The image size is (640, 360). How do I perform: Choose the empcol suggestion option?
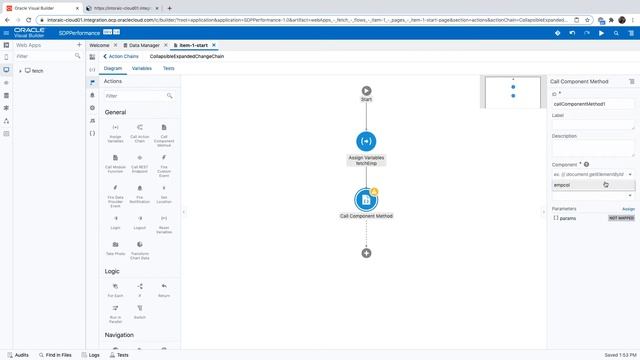click(593, 185)
